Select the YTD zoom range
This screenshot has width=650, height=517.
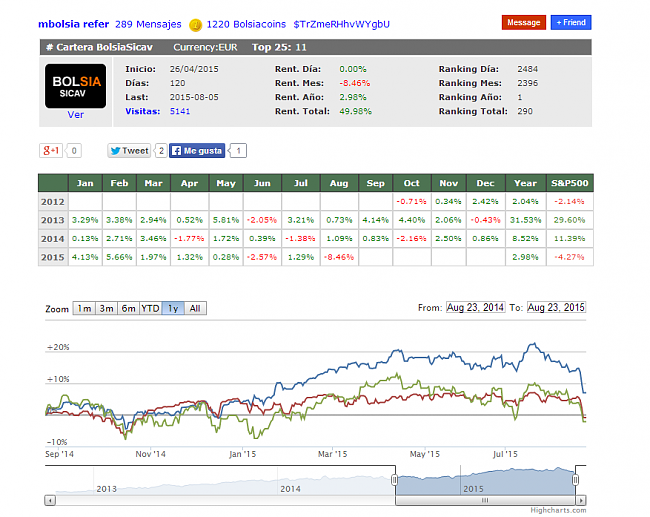(150, 308)
